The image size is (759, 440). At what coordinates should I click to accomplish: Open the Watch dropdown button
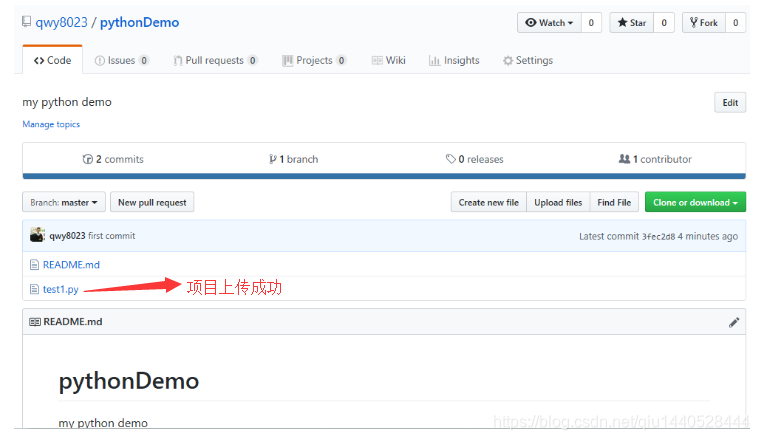click(x=549, y=23)
